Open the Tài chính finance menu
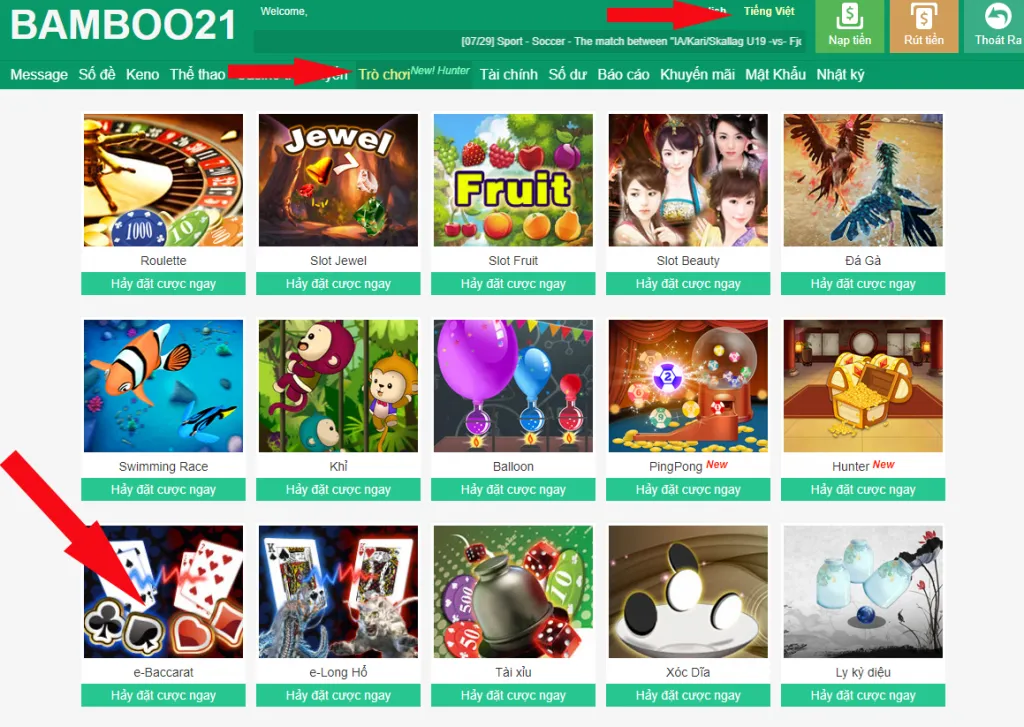The width and height of the screenshot is (1024, 727). (509, 74)
